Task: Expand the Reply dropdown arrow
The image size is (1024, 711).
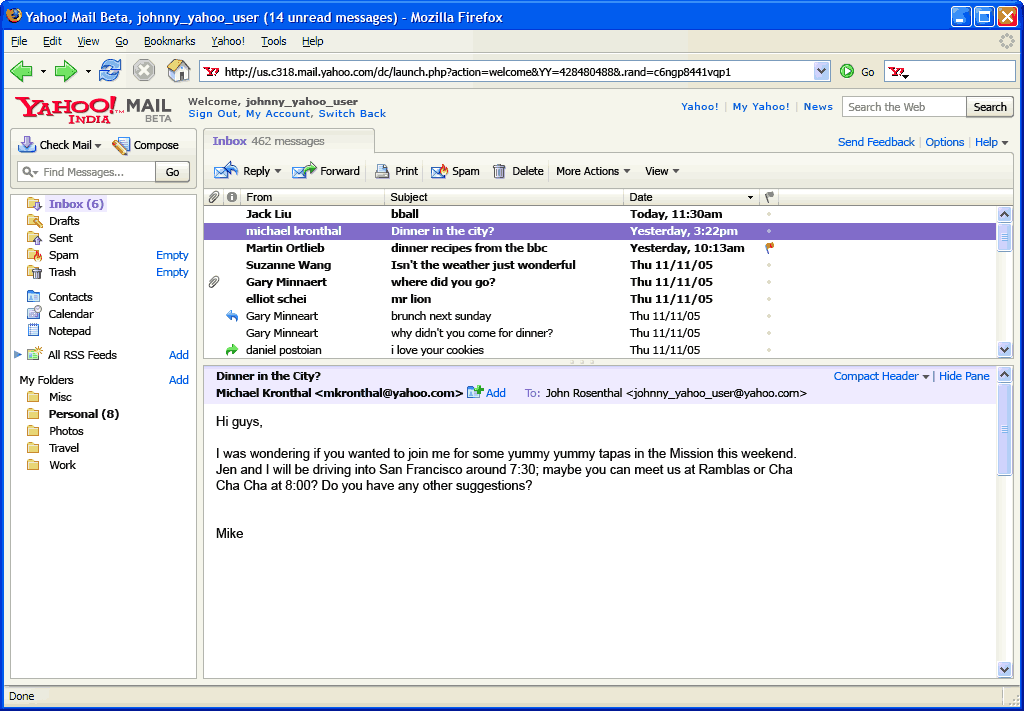Action: 277,170
